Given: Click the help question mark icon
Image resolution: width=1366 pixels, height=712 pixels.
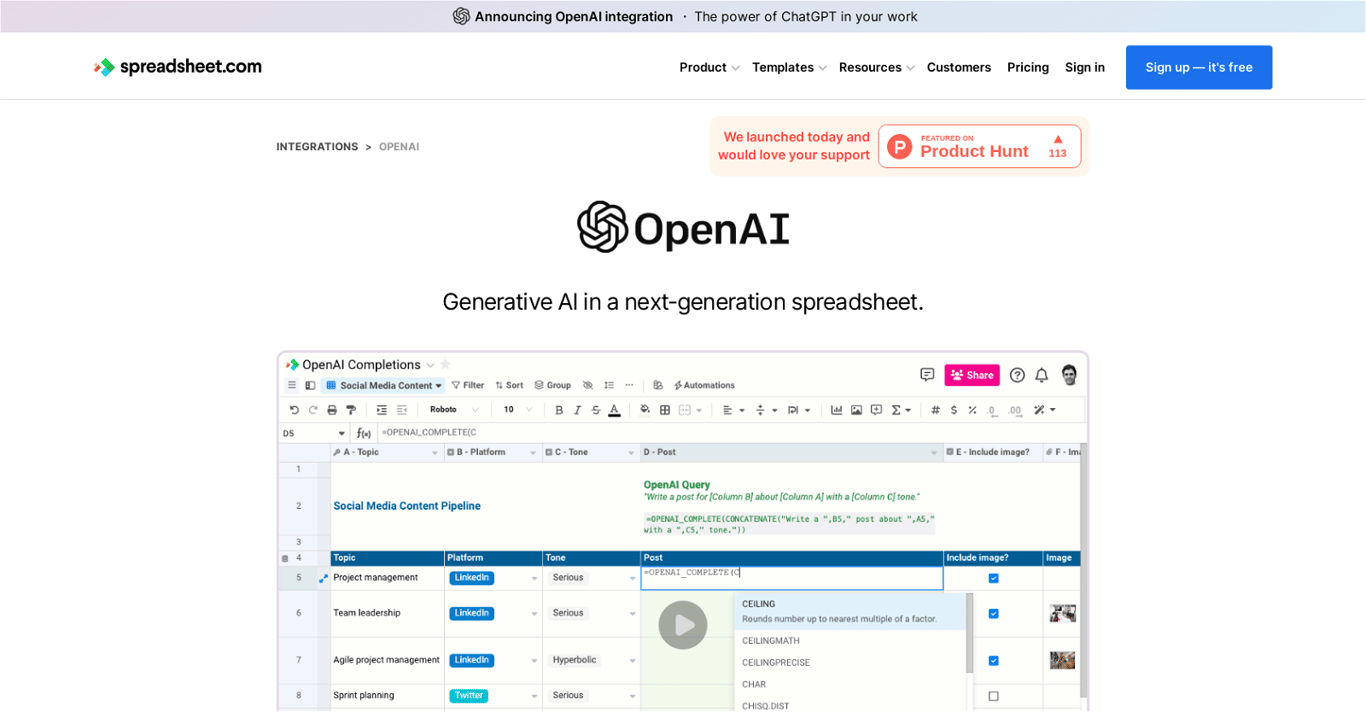Looking at the screenshot, I should click(x=1017, y=375).
